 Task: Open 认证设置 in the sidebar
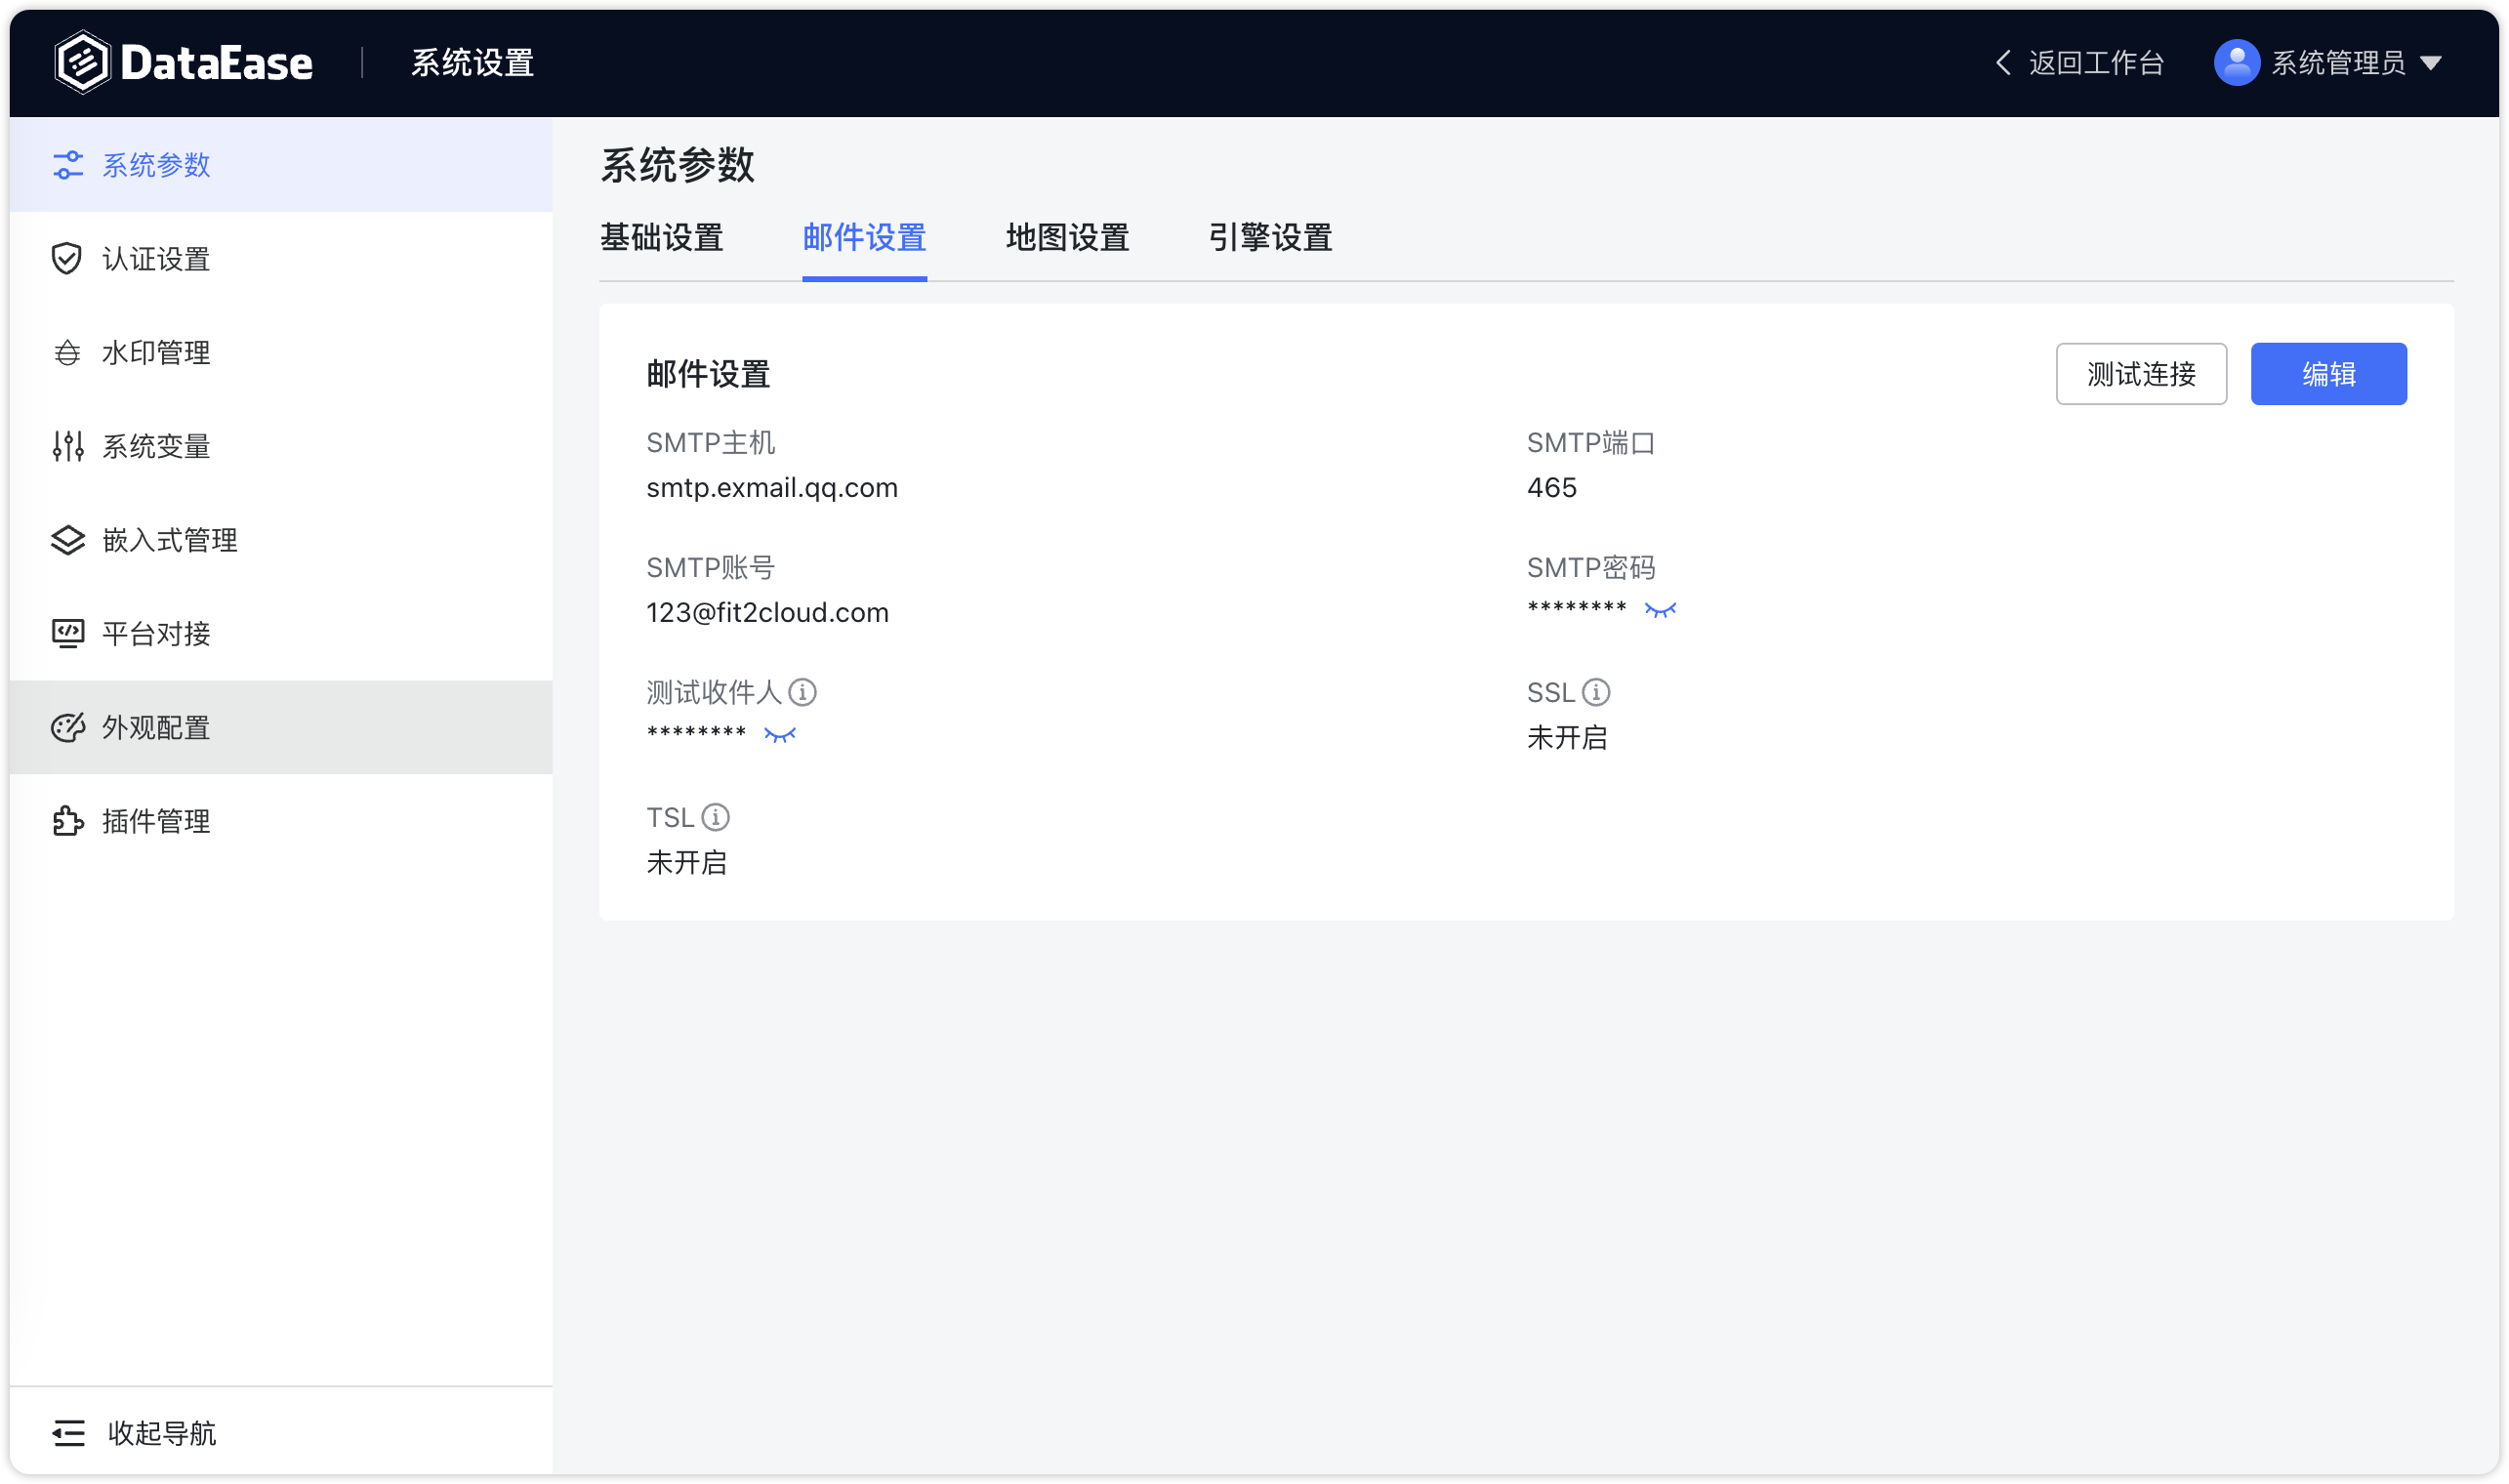[x=281, y=259]
